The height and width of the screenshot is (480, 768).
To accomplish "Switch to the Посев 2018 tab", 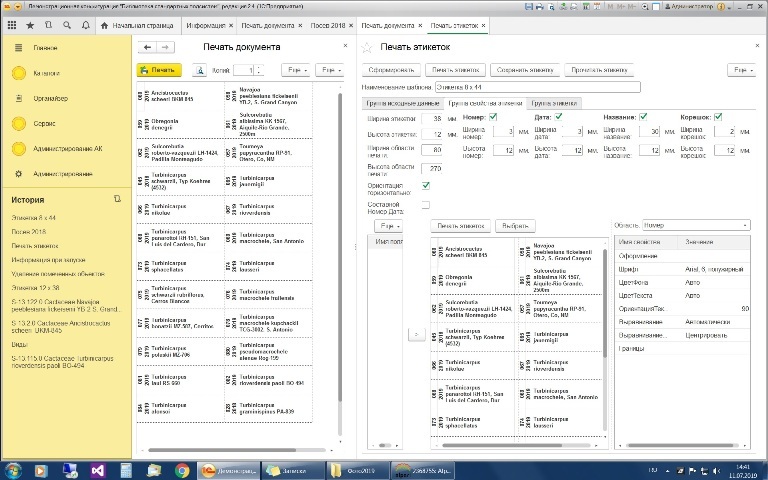I will [x=328, y=22].
